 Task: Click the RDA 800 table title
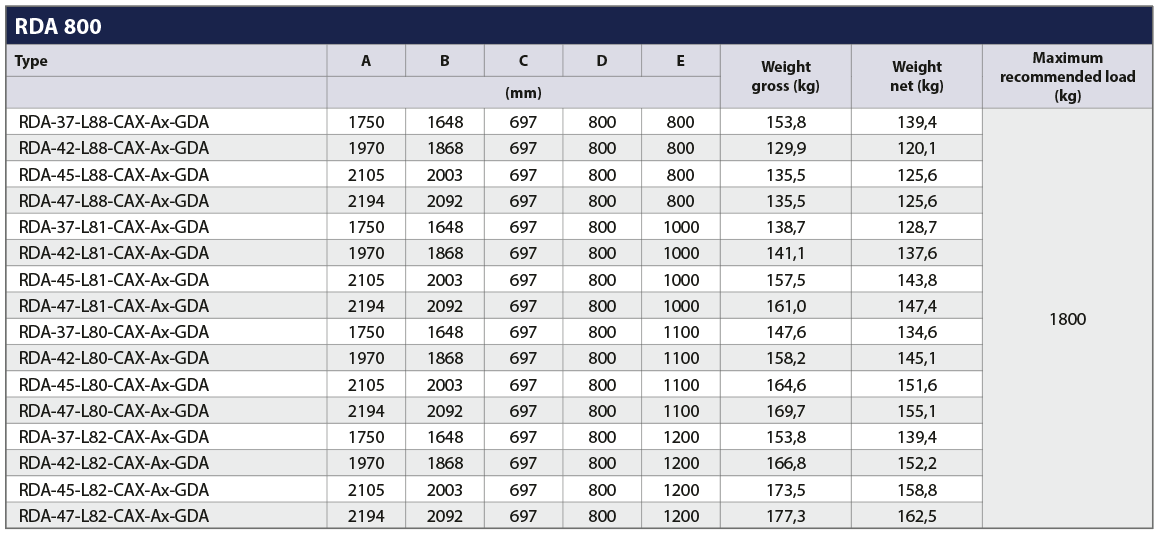point(58,27)
